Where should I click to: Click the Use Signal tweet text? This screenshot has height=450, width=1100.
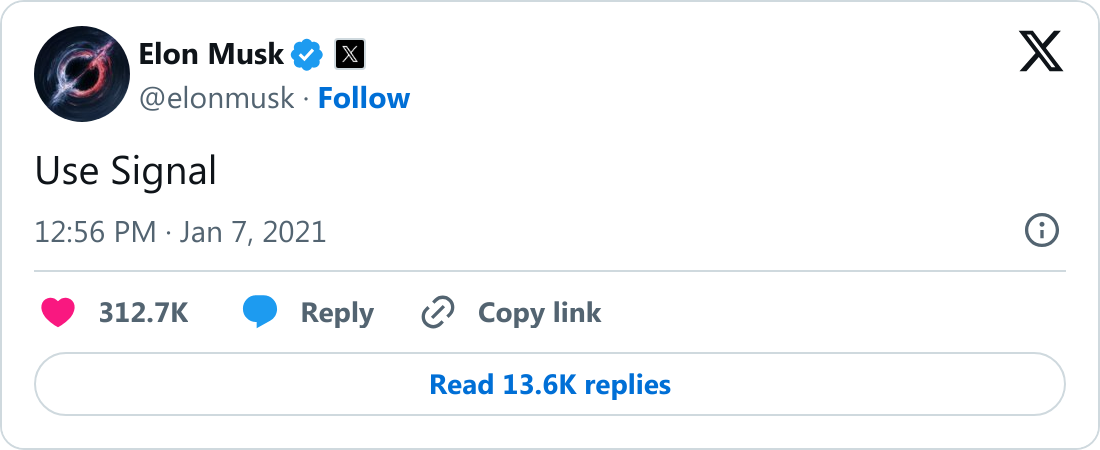coord(126,171)
